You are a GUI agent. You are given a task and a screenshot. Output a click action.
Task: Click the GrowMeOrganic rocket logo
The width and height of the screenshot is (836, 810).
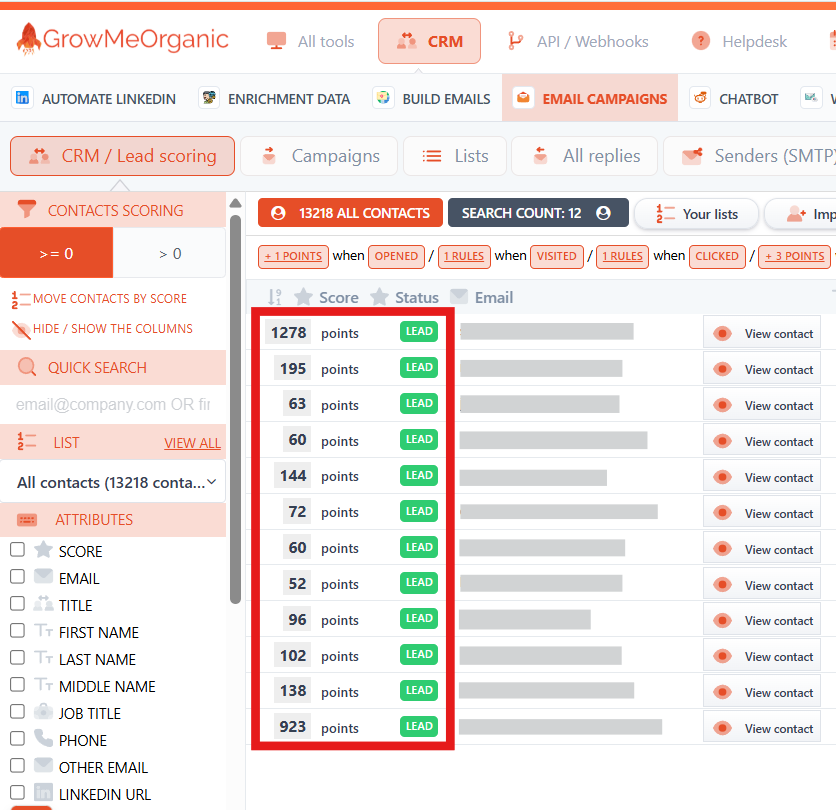pos(28,39)
